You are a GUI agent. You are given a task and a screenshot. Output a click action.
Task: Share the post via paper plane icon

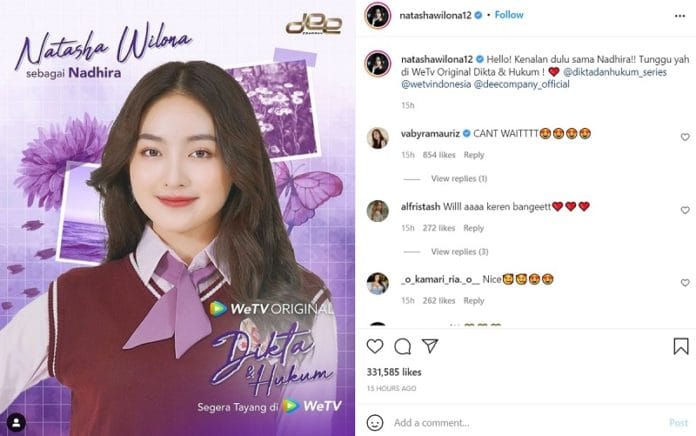point(430,346)
